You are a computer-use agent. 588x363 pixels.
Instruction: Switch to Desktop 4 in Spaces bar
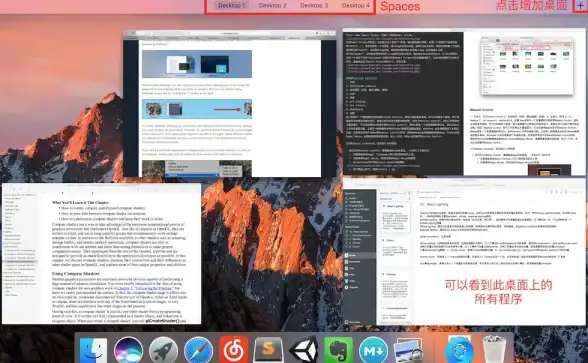356,6
